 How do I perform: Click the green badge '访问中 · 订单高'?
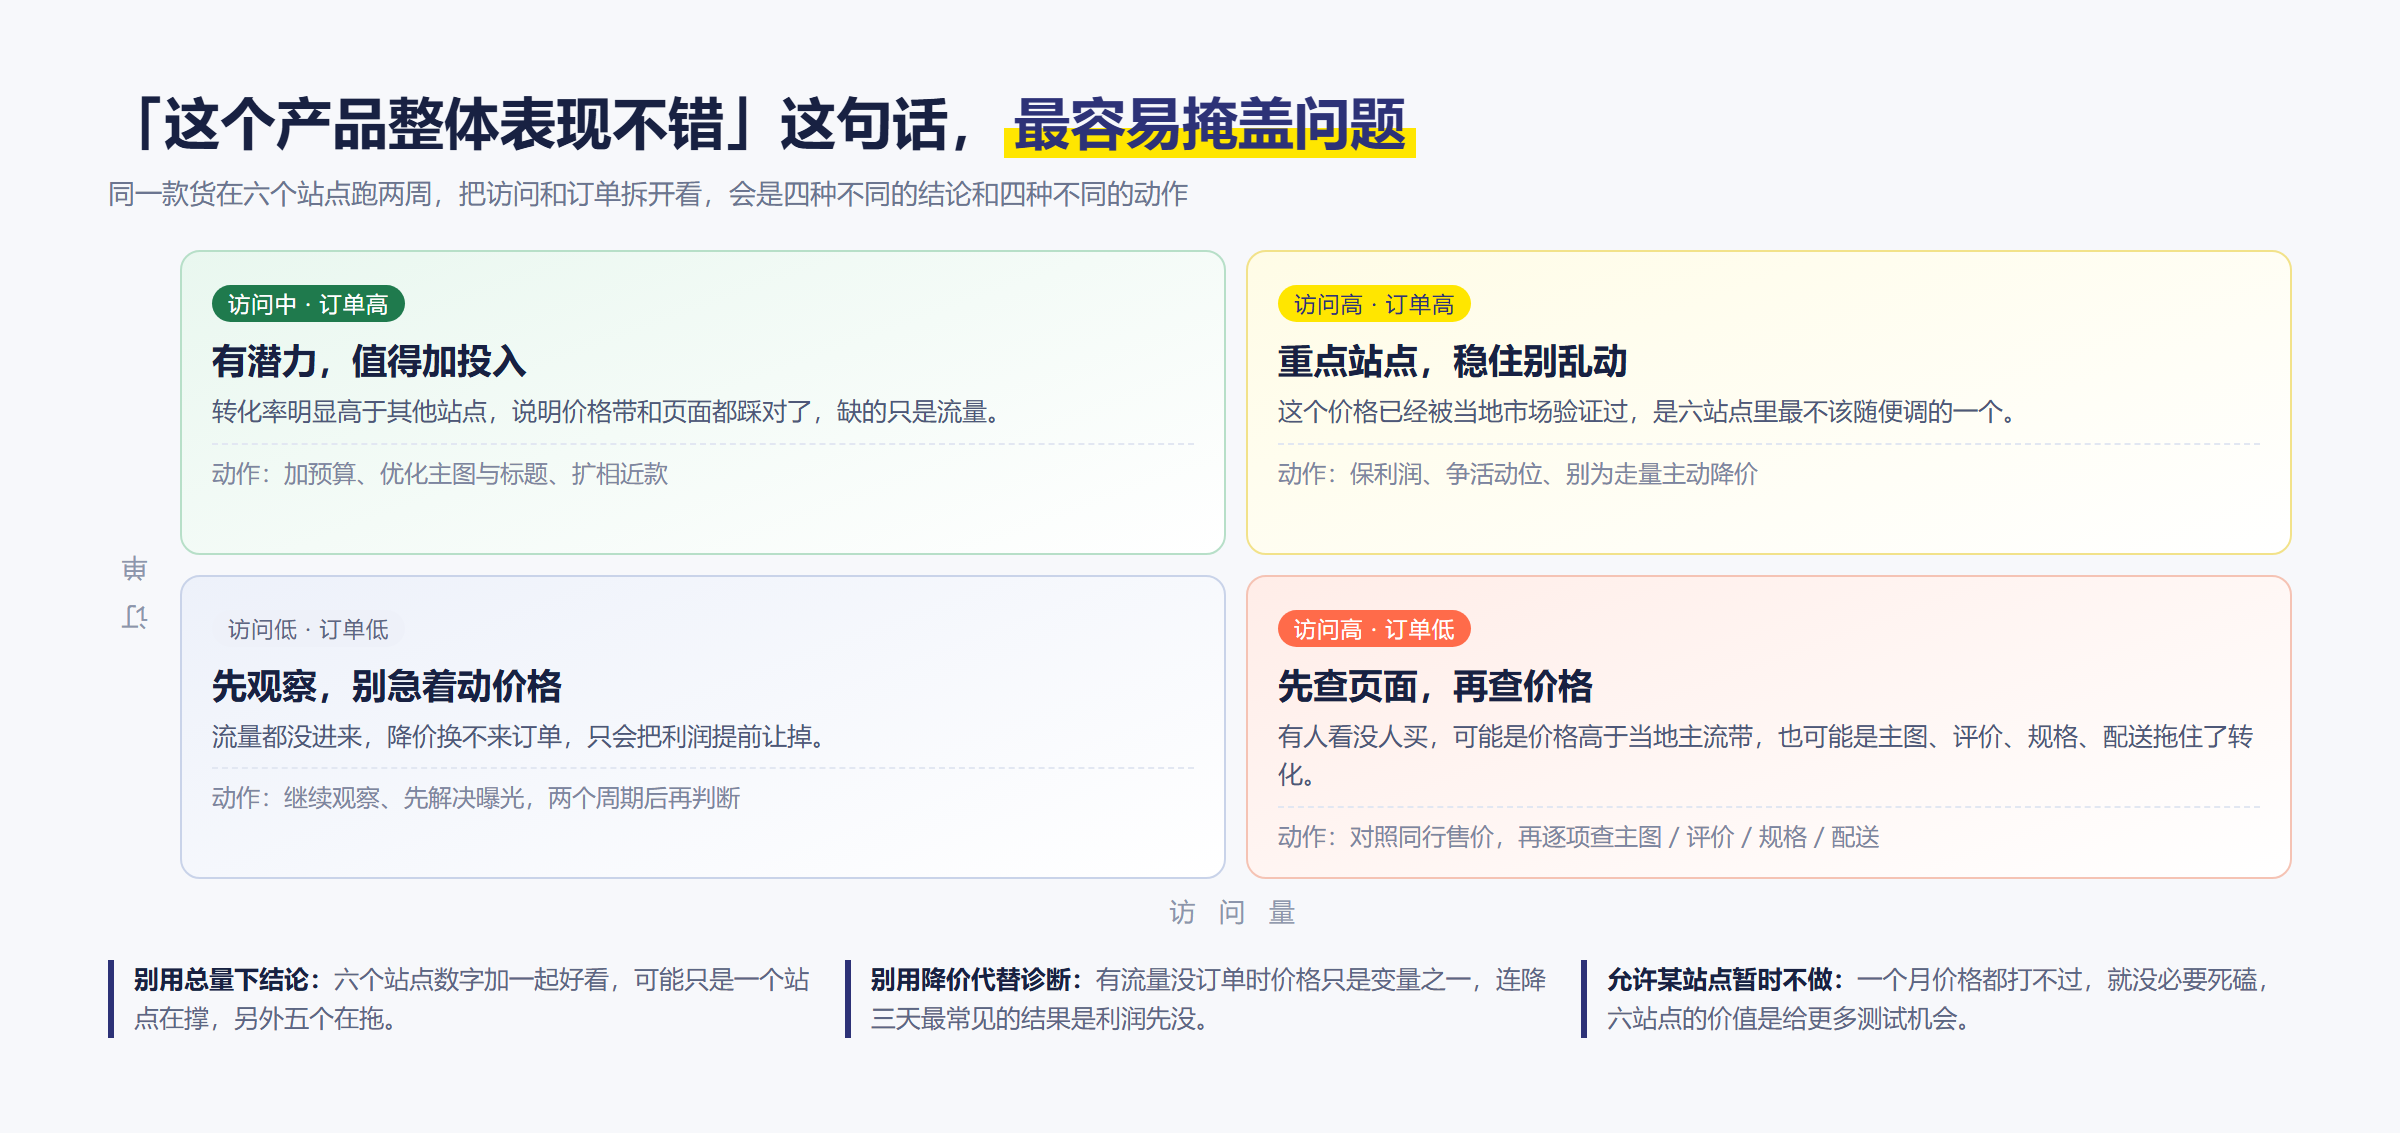pyautogui.click(x=308, y=304)
